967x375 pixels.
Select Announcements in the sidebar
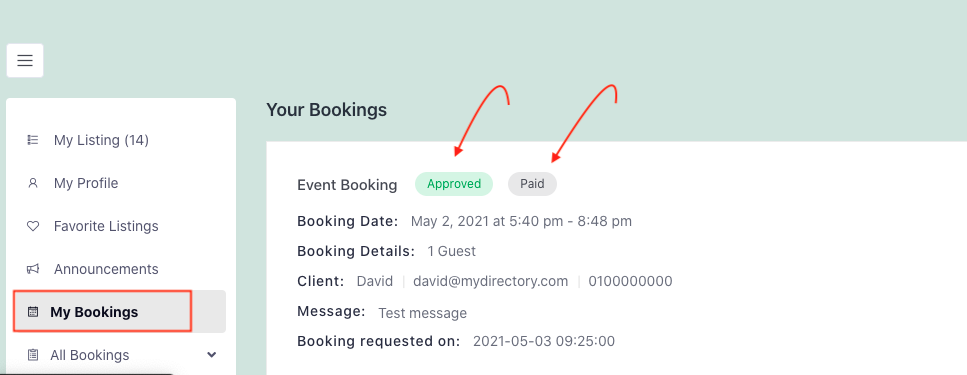[x=106, y=269]
